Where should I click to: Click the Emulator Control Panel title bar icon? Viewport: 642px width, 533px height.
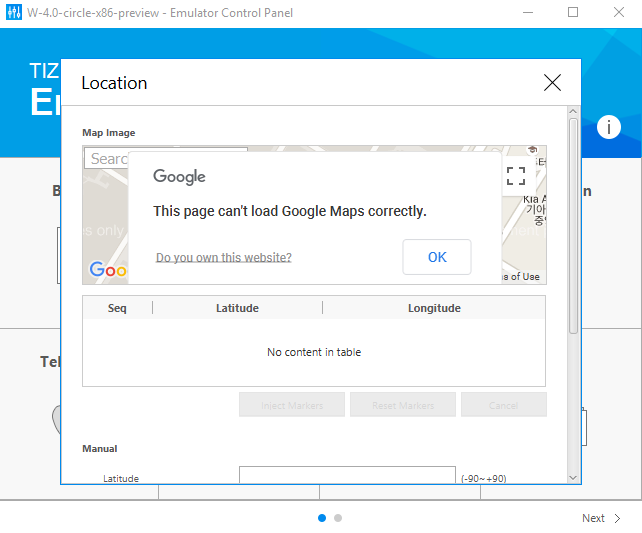15,13
